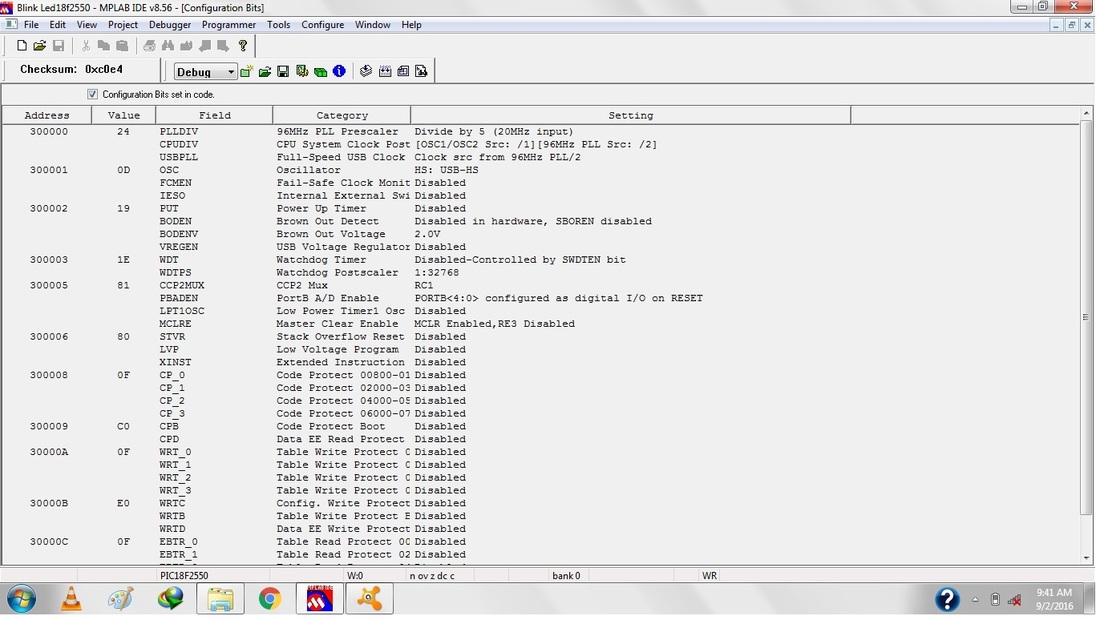Image resolution: width=1100 pixels, height=620 pixels.
Task: Click the scrollbar up arrow of the table
Action: [x=1087, y=114]
